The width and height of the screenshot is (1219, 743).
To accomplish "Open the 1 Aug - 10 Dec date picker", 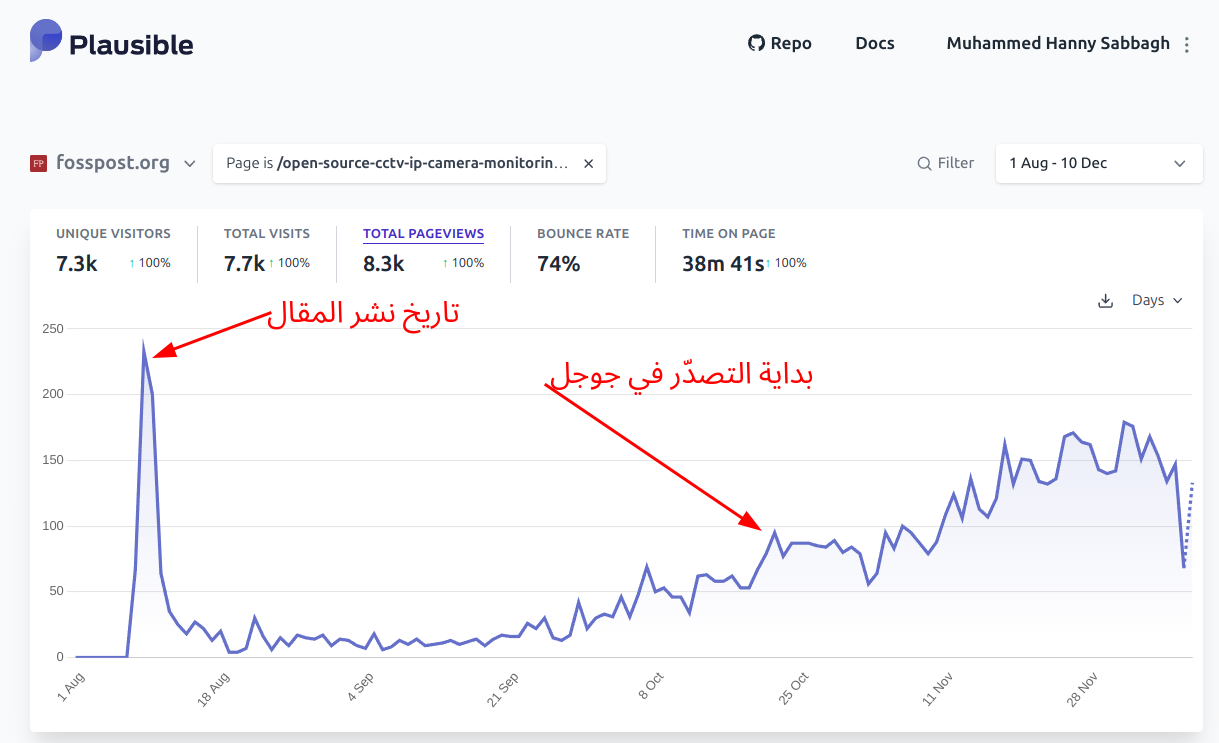I will coord(1098,163).
